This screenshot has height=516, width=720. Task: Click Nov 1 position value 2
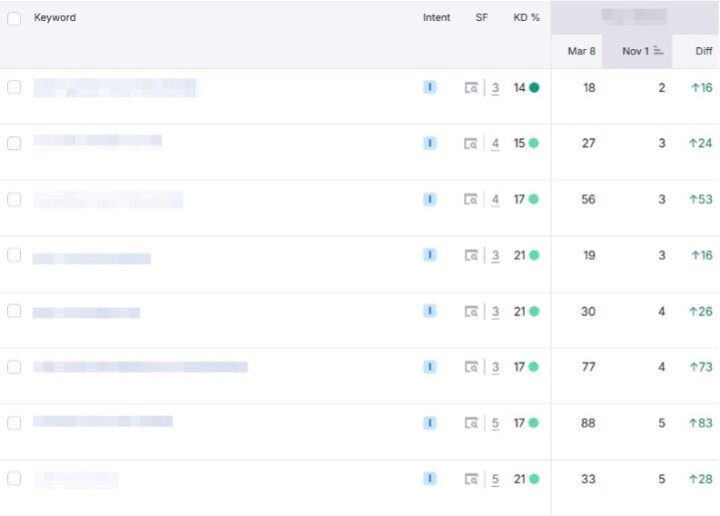point(662,88)
